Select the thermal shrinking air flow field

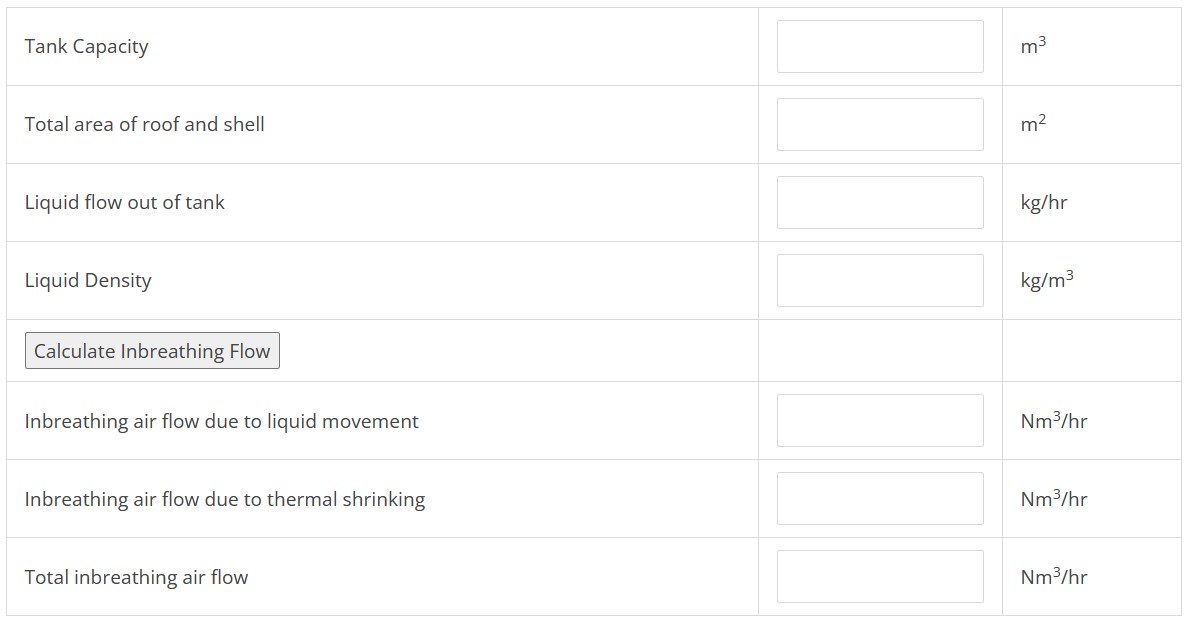tap(880, 499)
